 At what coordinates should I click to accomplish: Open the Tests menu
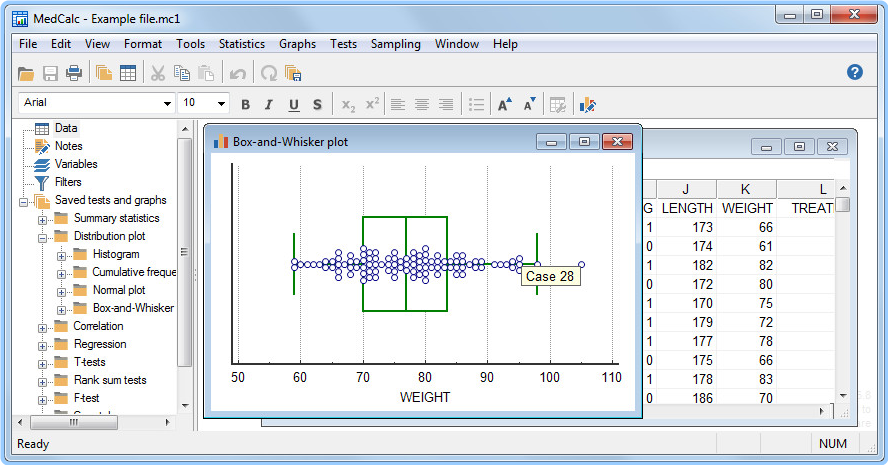click(343, 44)
